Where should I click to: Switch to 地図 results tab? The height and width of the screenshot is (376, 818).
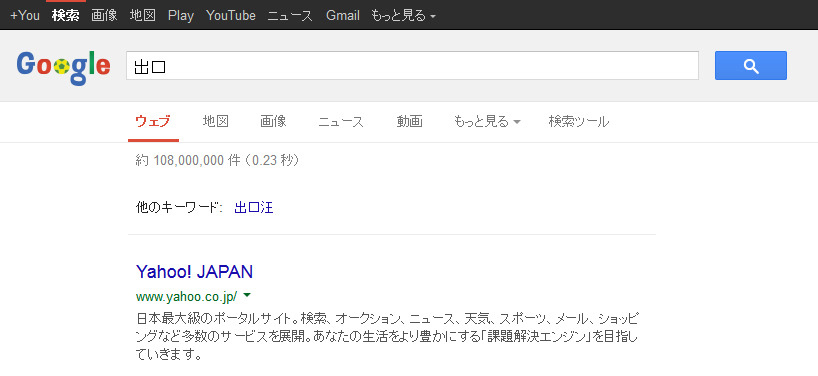coord(216,122)
